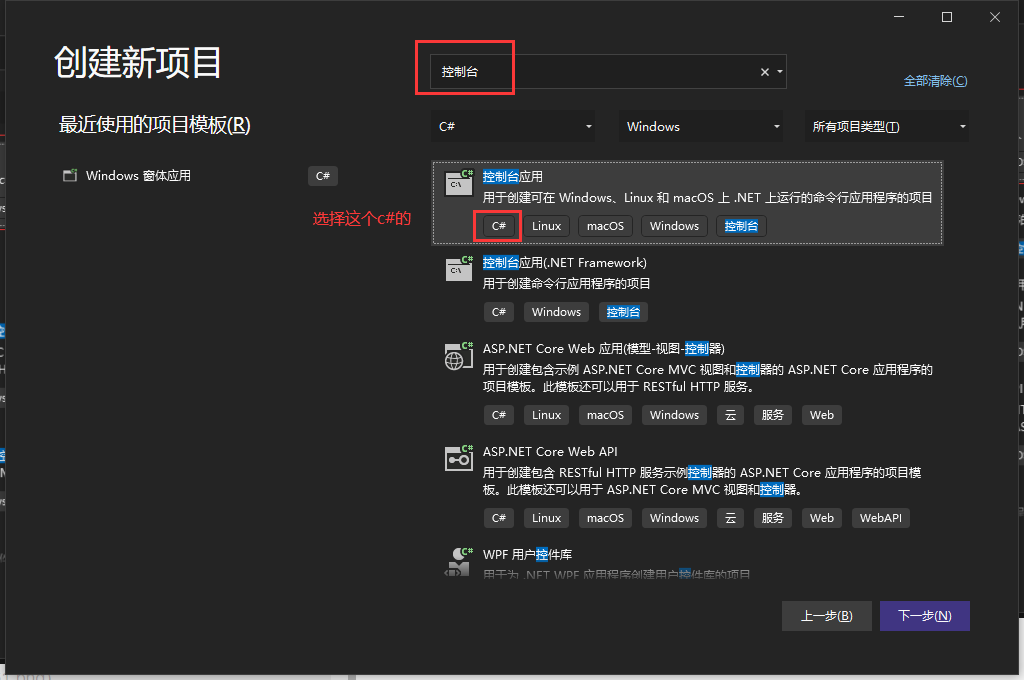
Task: Click the 云 tag under ASP.NET Core Web API
Action: 731,518
